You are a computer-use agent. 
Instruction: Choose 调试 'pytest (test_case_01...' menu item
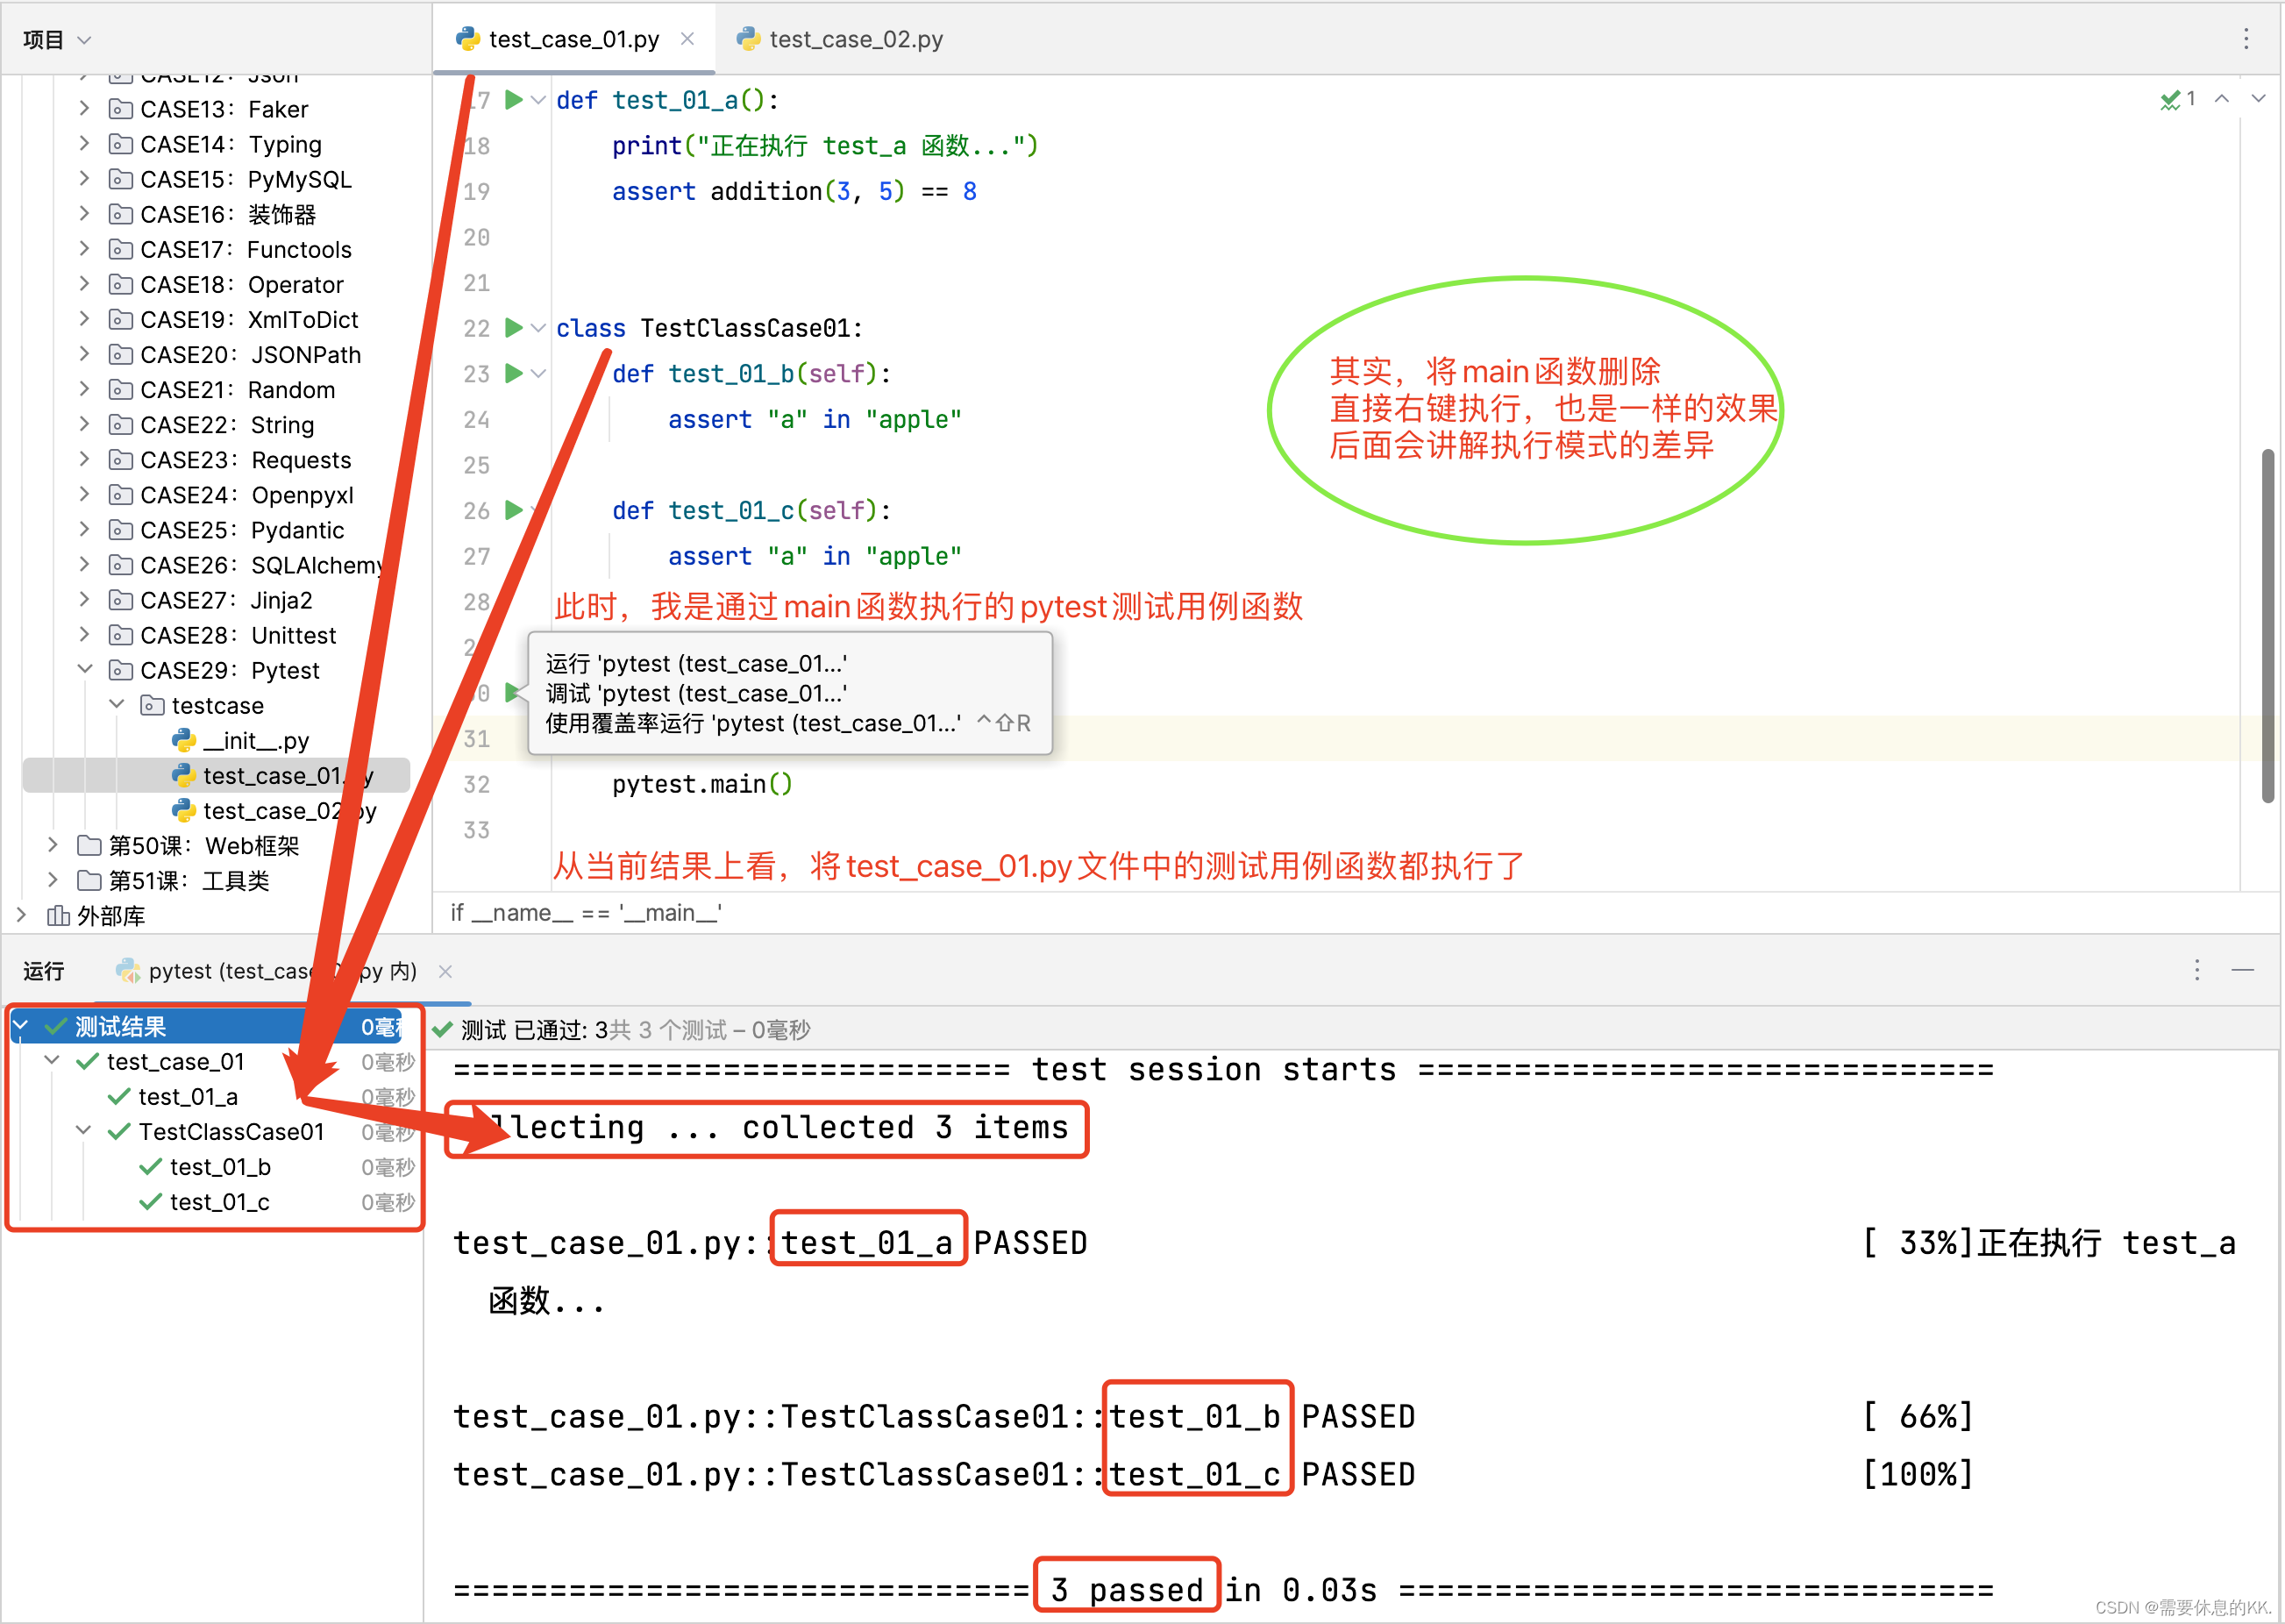[696, 693]
